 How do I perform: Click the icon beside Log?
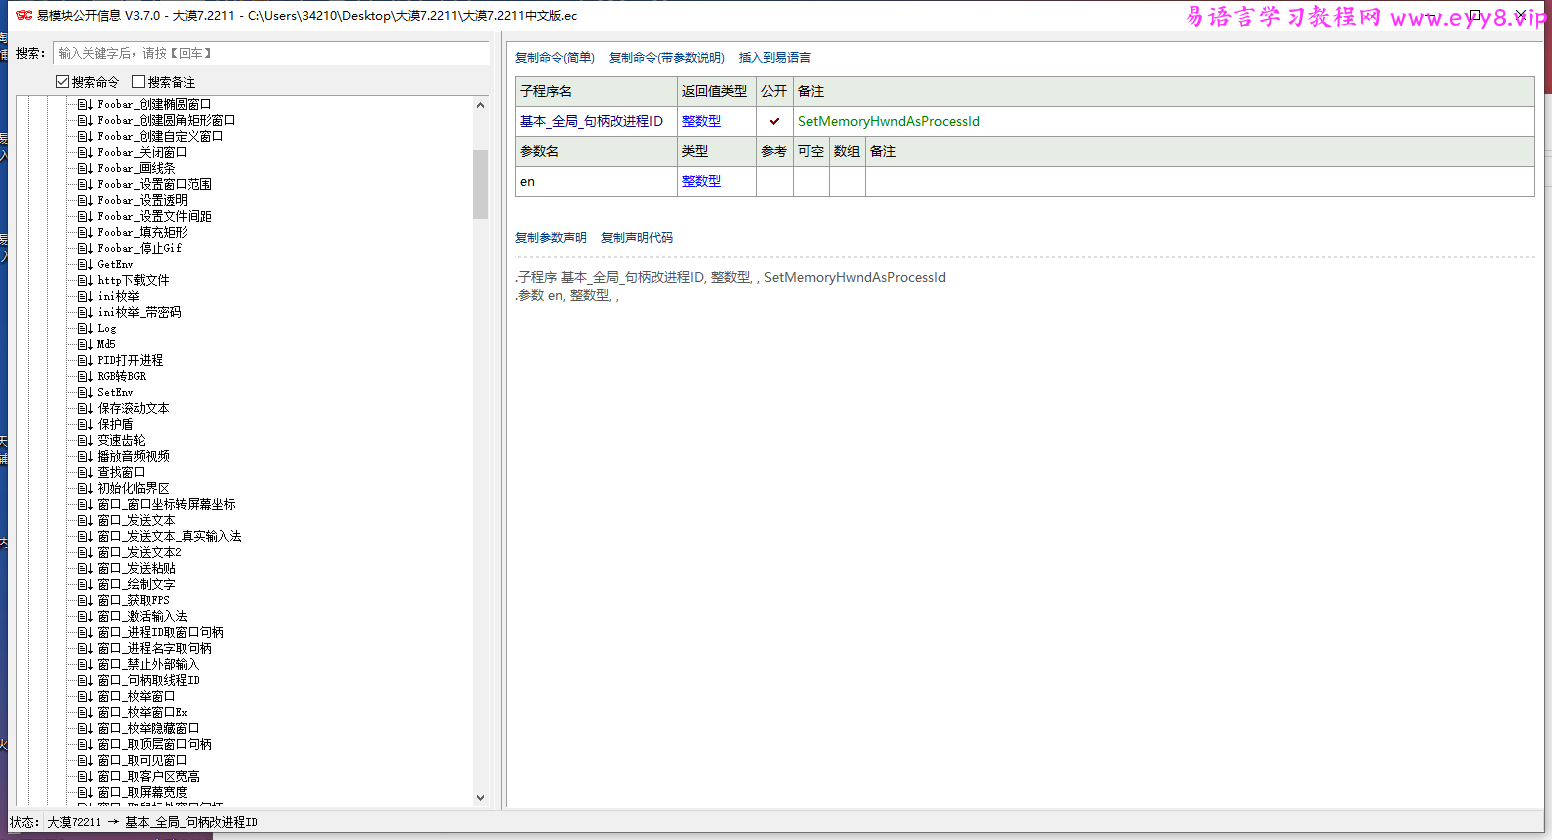[x=85, y=328]
